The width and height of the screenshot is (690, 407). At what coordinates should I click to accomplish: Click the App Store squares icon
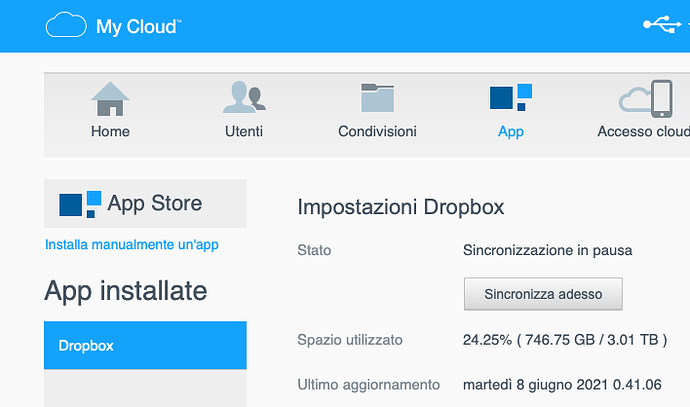pos(80,204)
